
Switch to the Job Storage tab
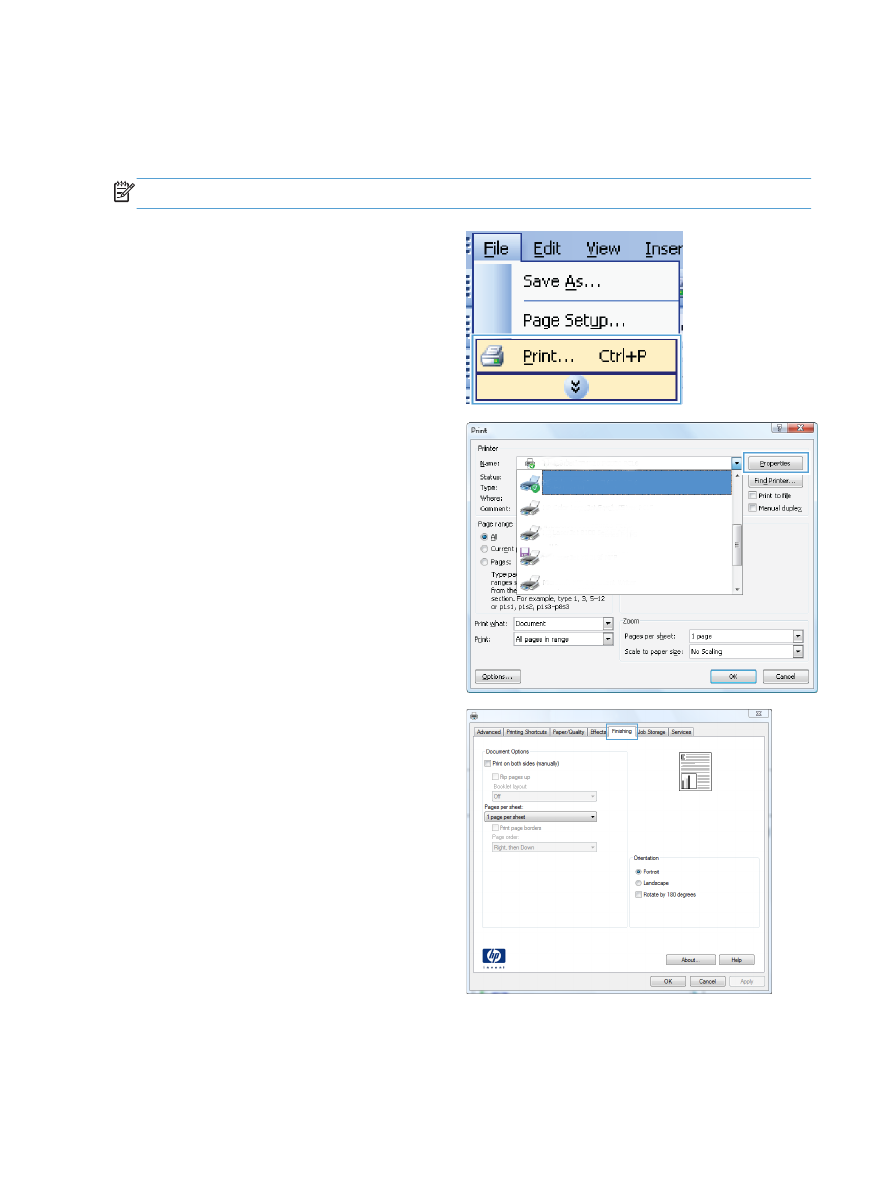tap(652, 732)
